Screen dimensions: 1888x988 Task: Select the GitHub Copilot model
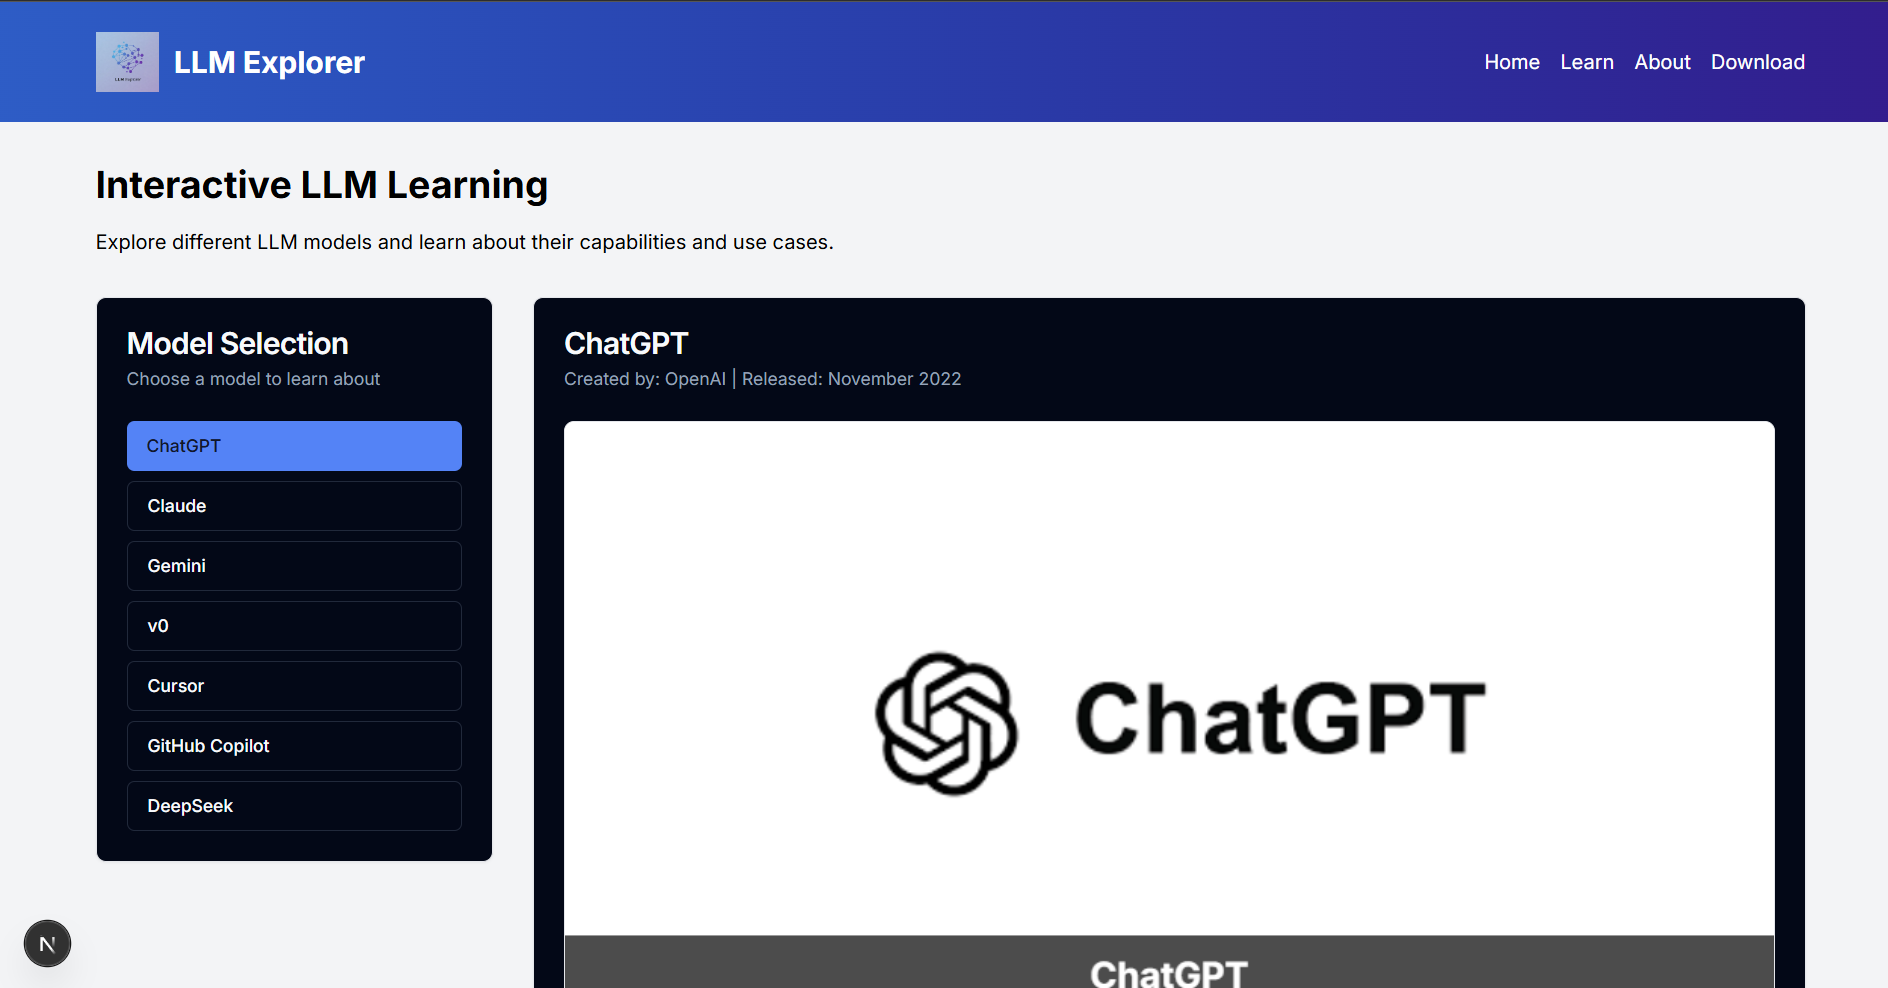tap(294, 746)
